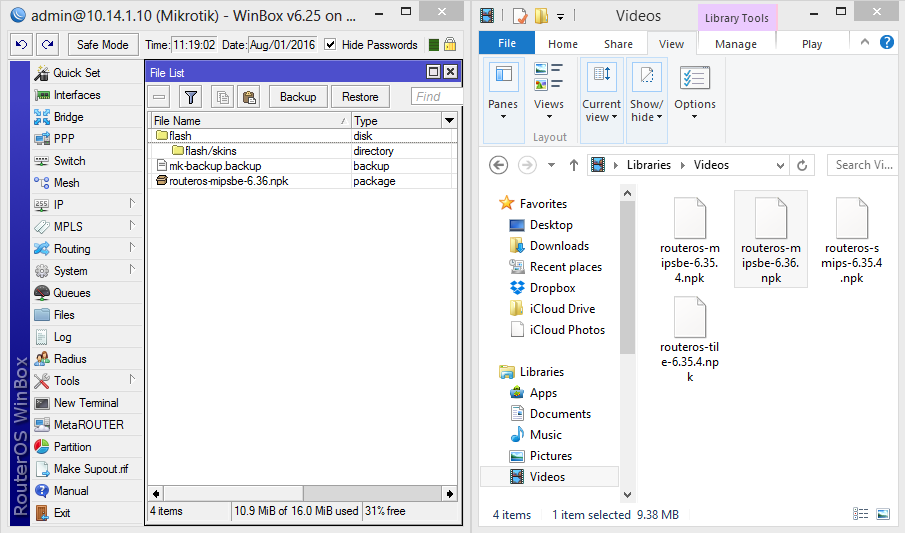Expand the MPLS submenu

click(x=132, y=225)
